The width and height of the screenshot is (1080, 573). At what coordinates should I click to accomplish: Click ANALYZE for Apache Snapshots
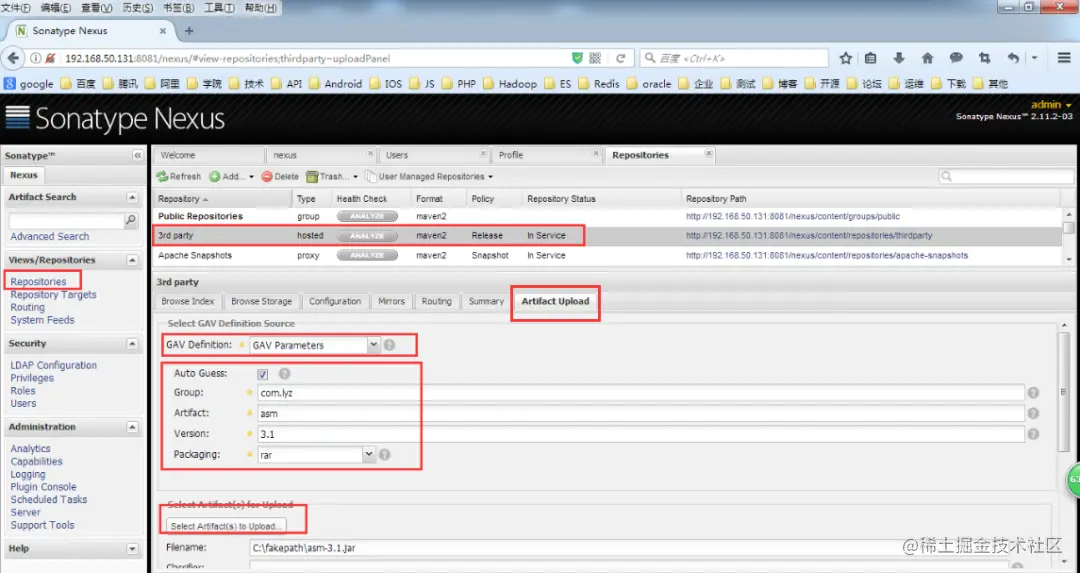[367, 256]
